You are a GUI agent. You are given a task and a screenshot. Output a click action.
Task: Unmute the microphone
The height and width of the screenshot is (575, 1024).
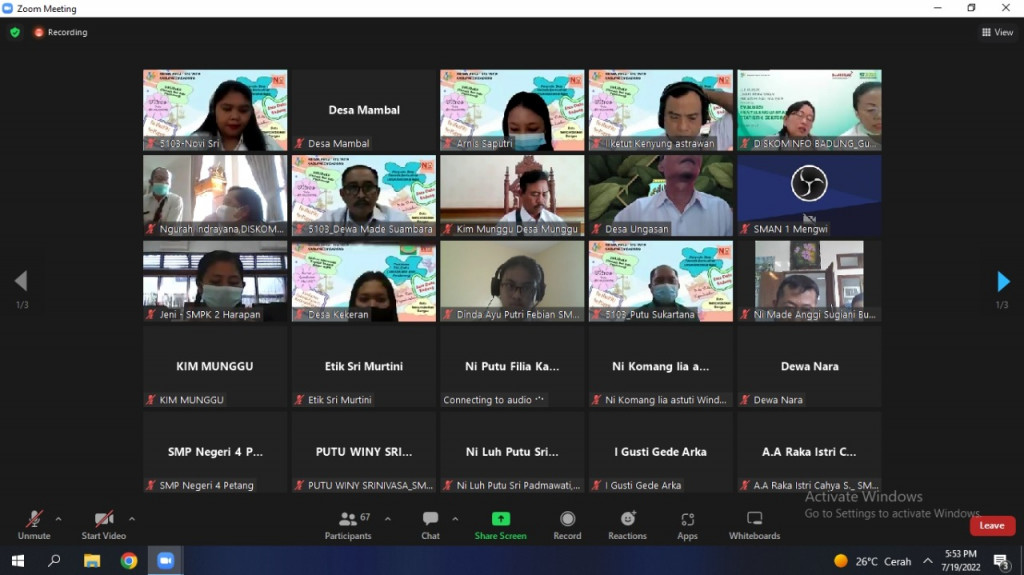[34, 524]
